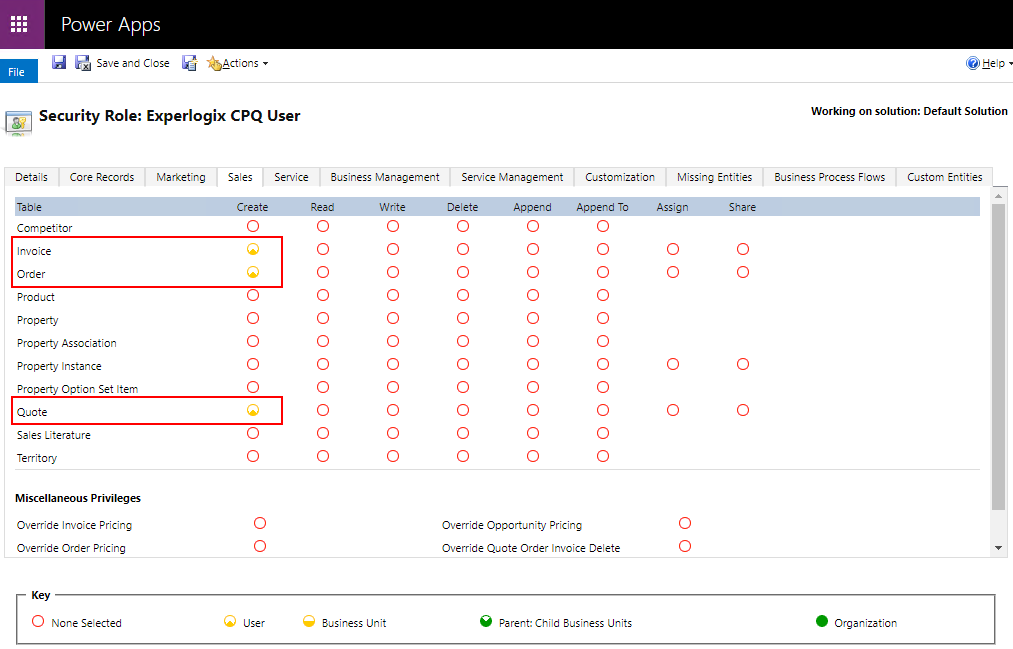The width and height of the screenshot is (1013, 649).
Task: Click the Read column header
Action: (322, 207)
